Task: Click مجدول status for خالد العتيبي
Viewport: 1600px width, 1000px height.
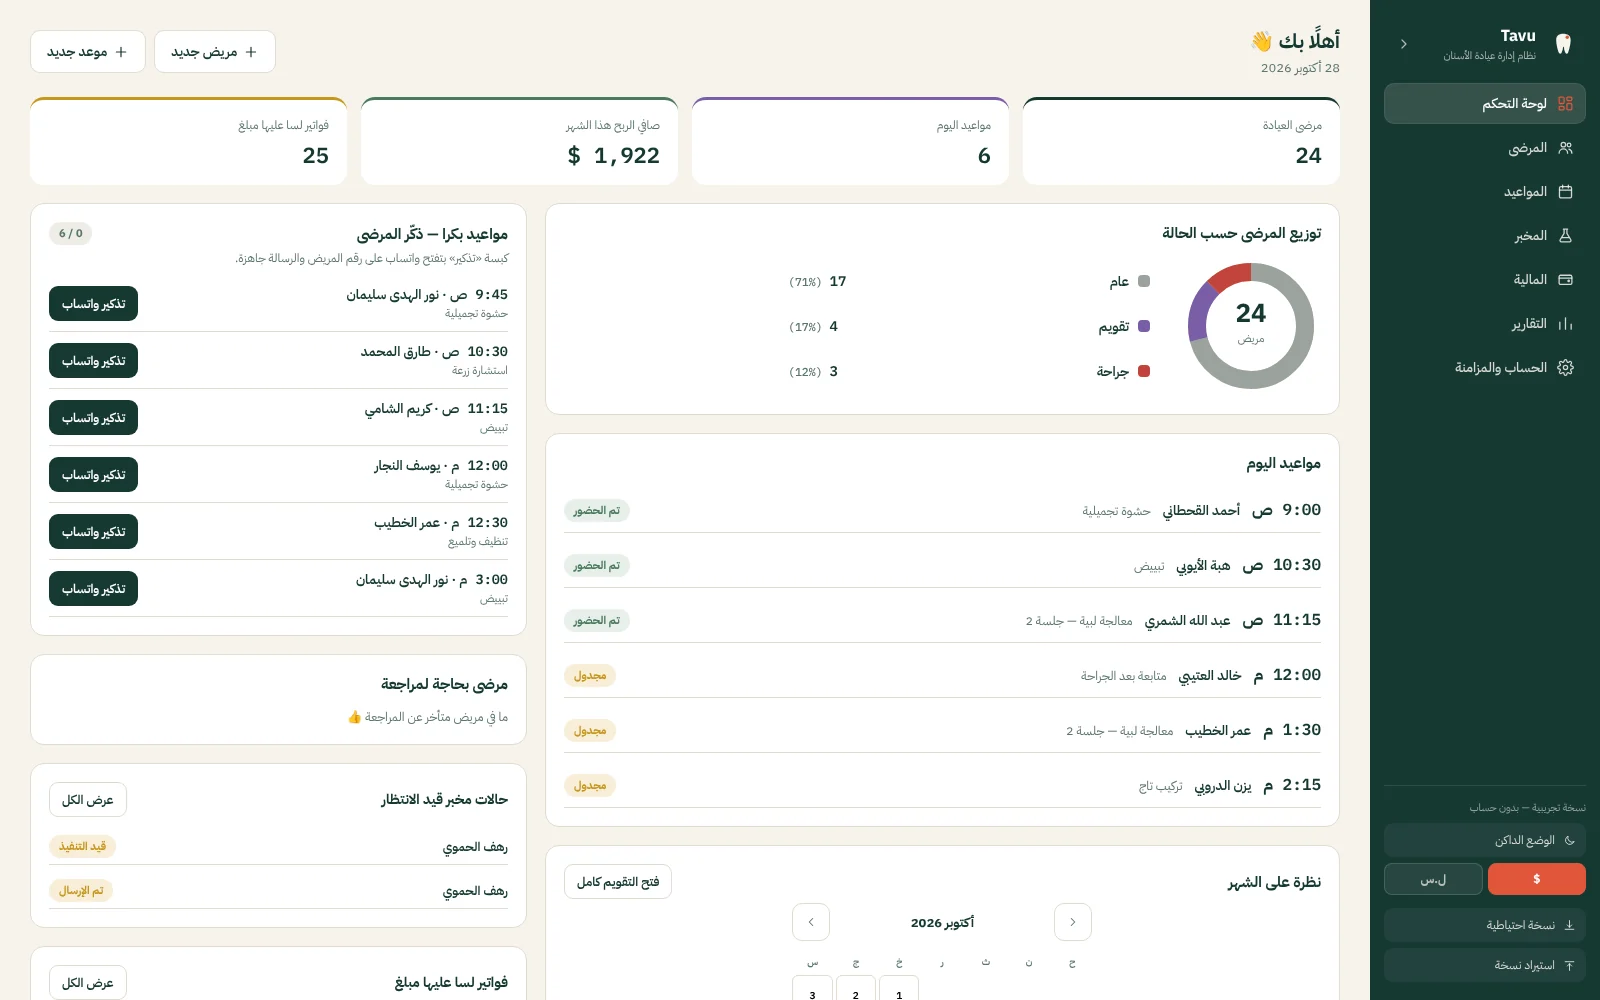Action: click(590, 676)
